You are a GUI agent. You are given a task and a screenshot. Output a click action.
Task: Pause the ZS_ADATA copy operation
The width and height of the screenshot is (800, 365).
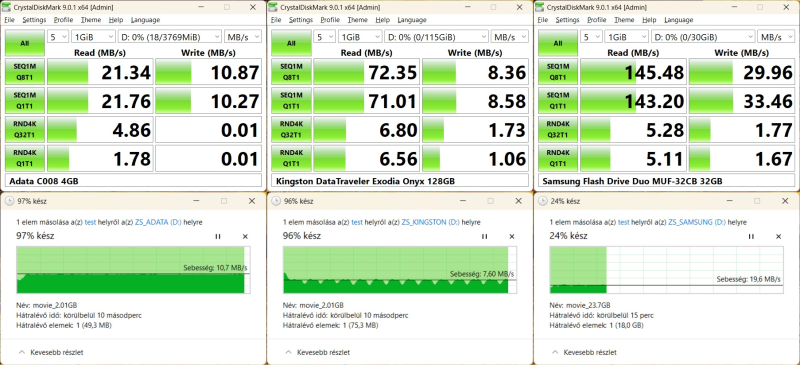point(218,236)
